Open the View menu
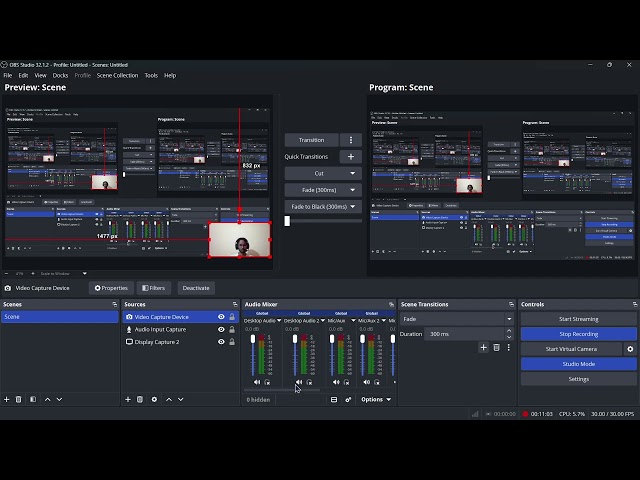 tap(40, 76)
